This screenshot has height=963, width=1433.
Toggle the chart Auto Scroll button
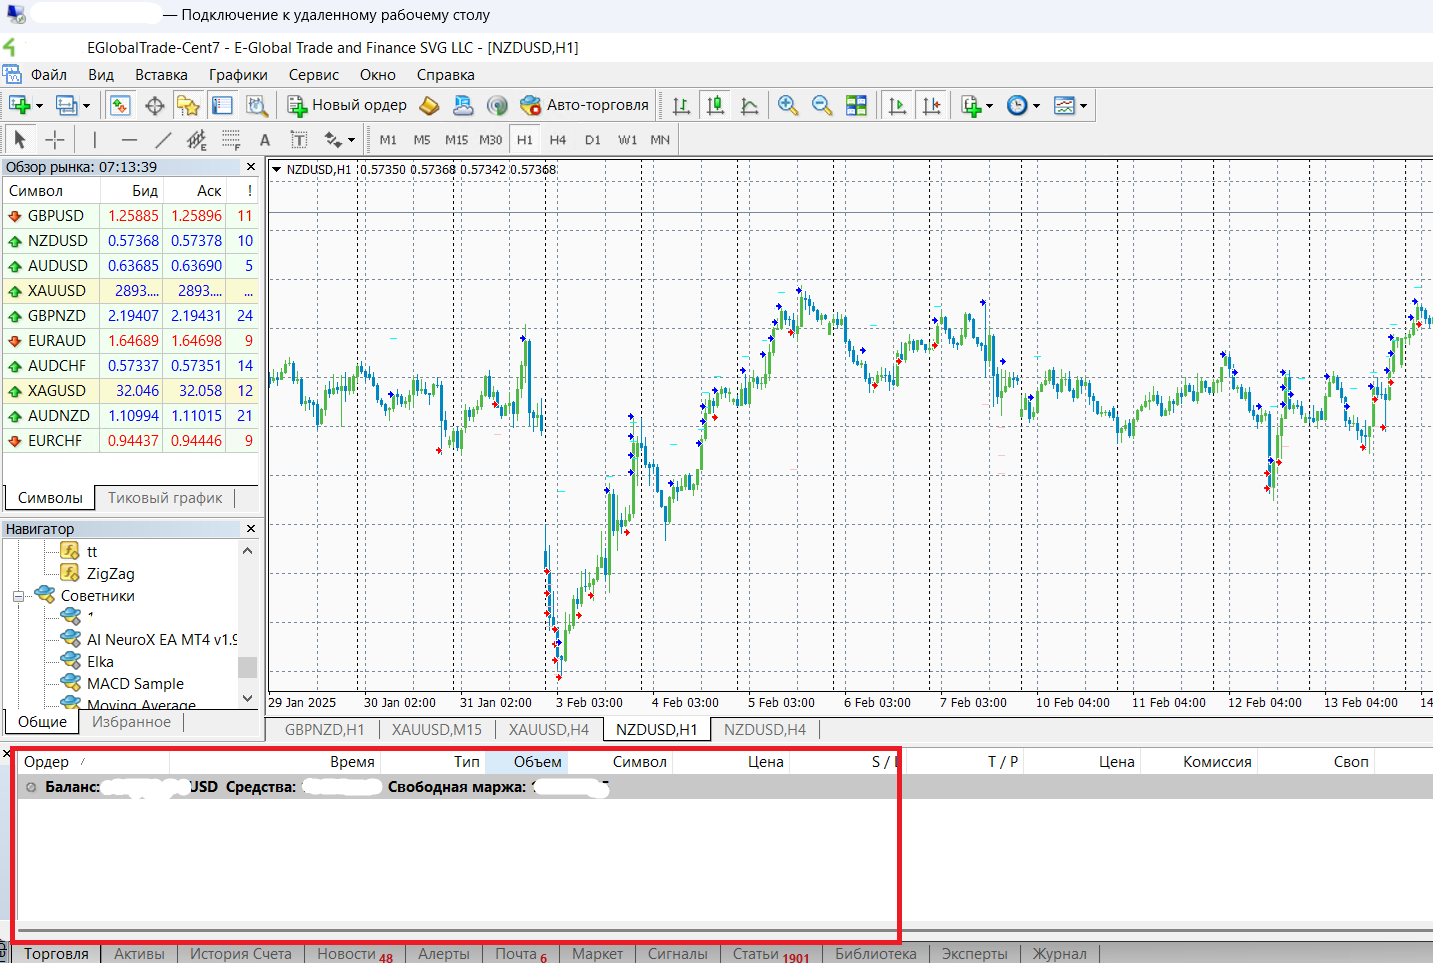click(897, 105)
